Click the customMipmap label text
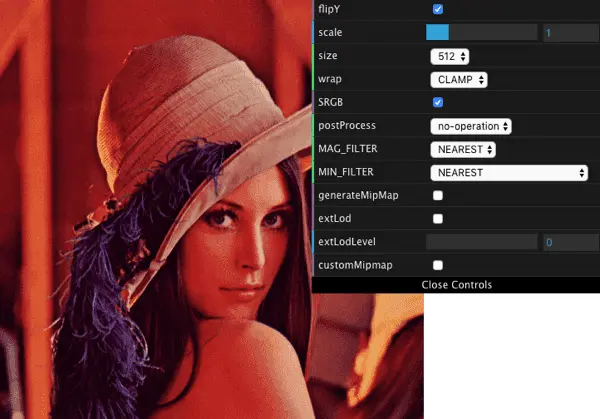 [x=355, y=265]
